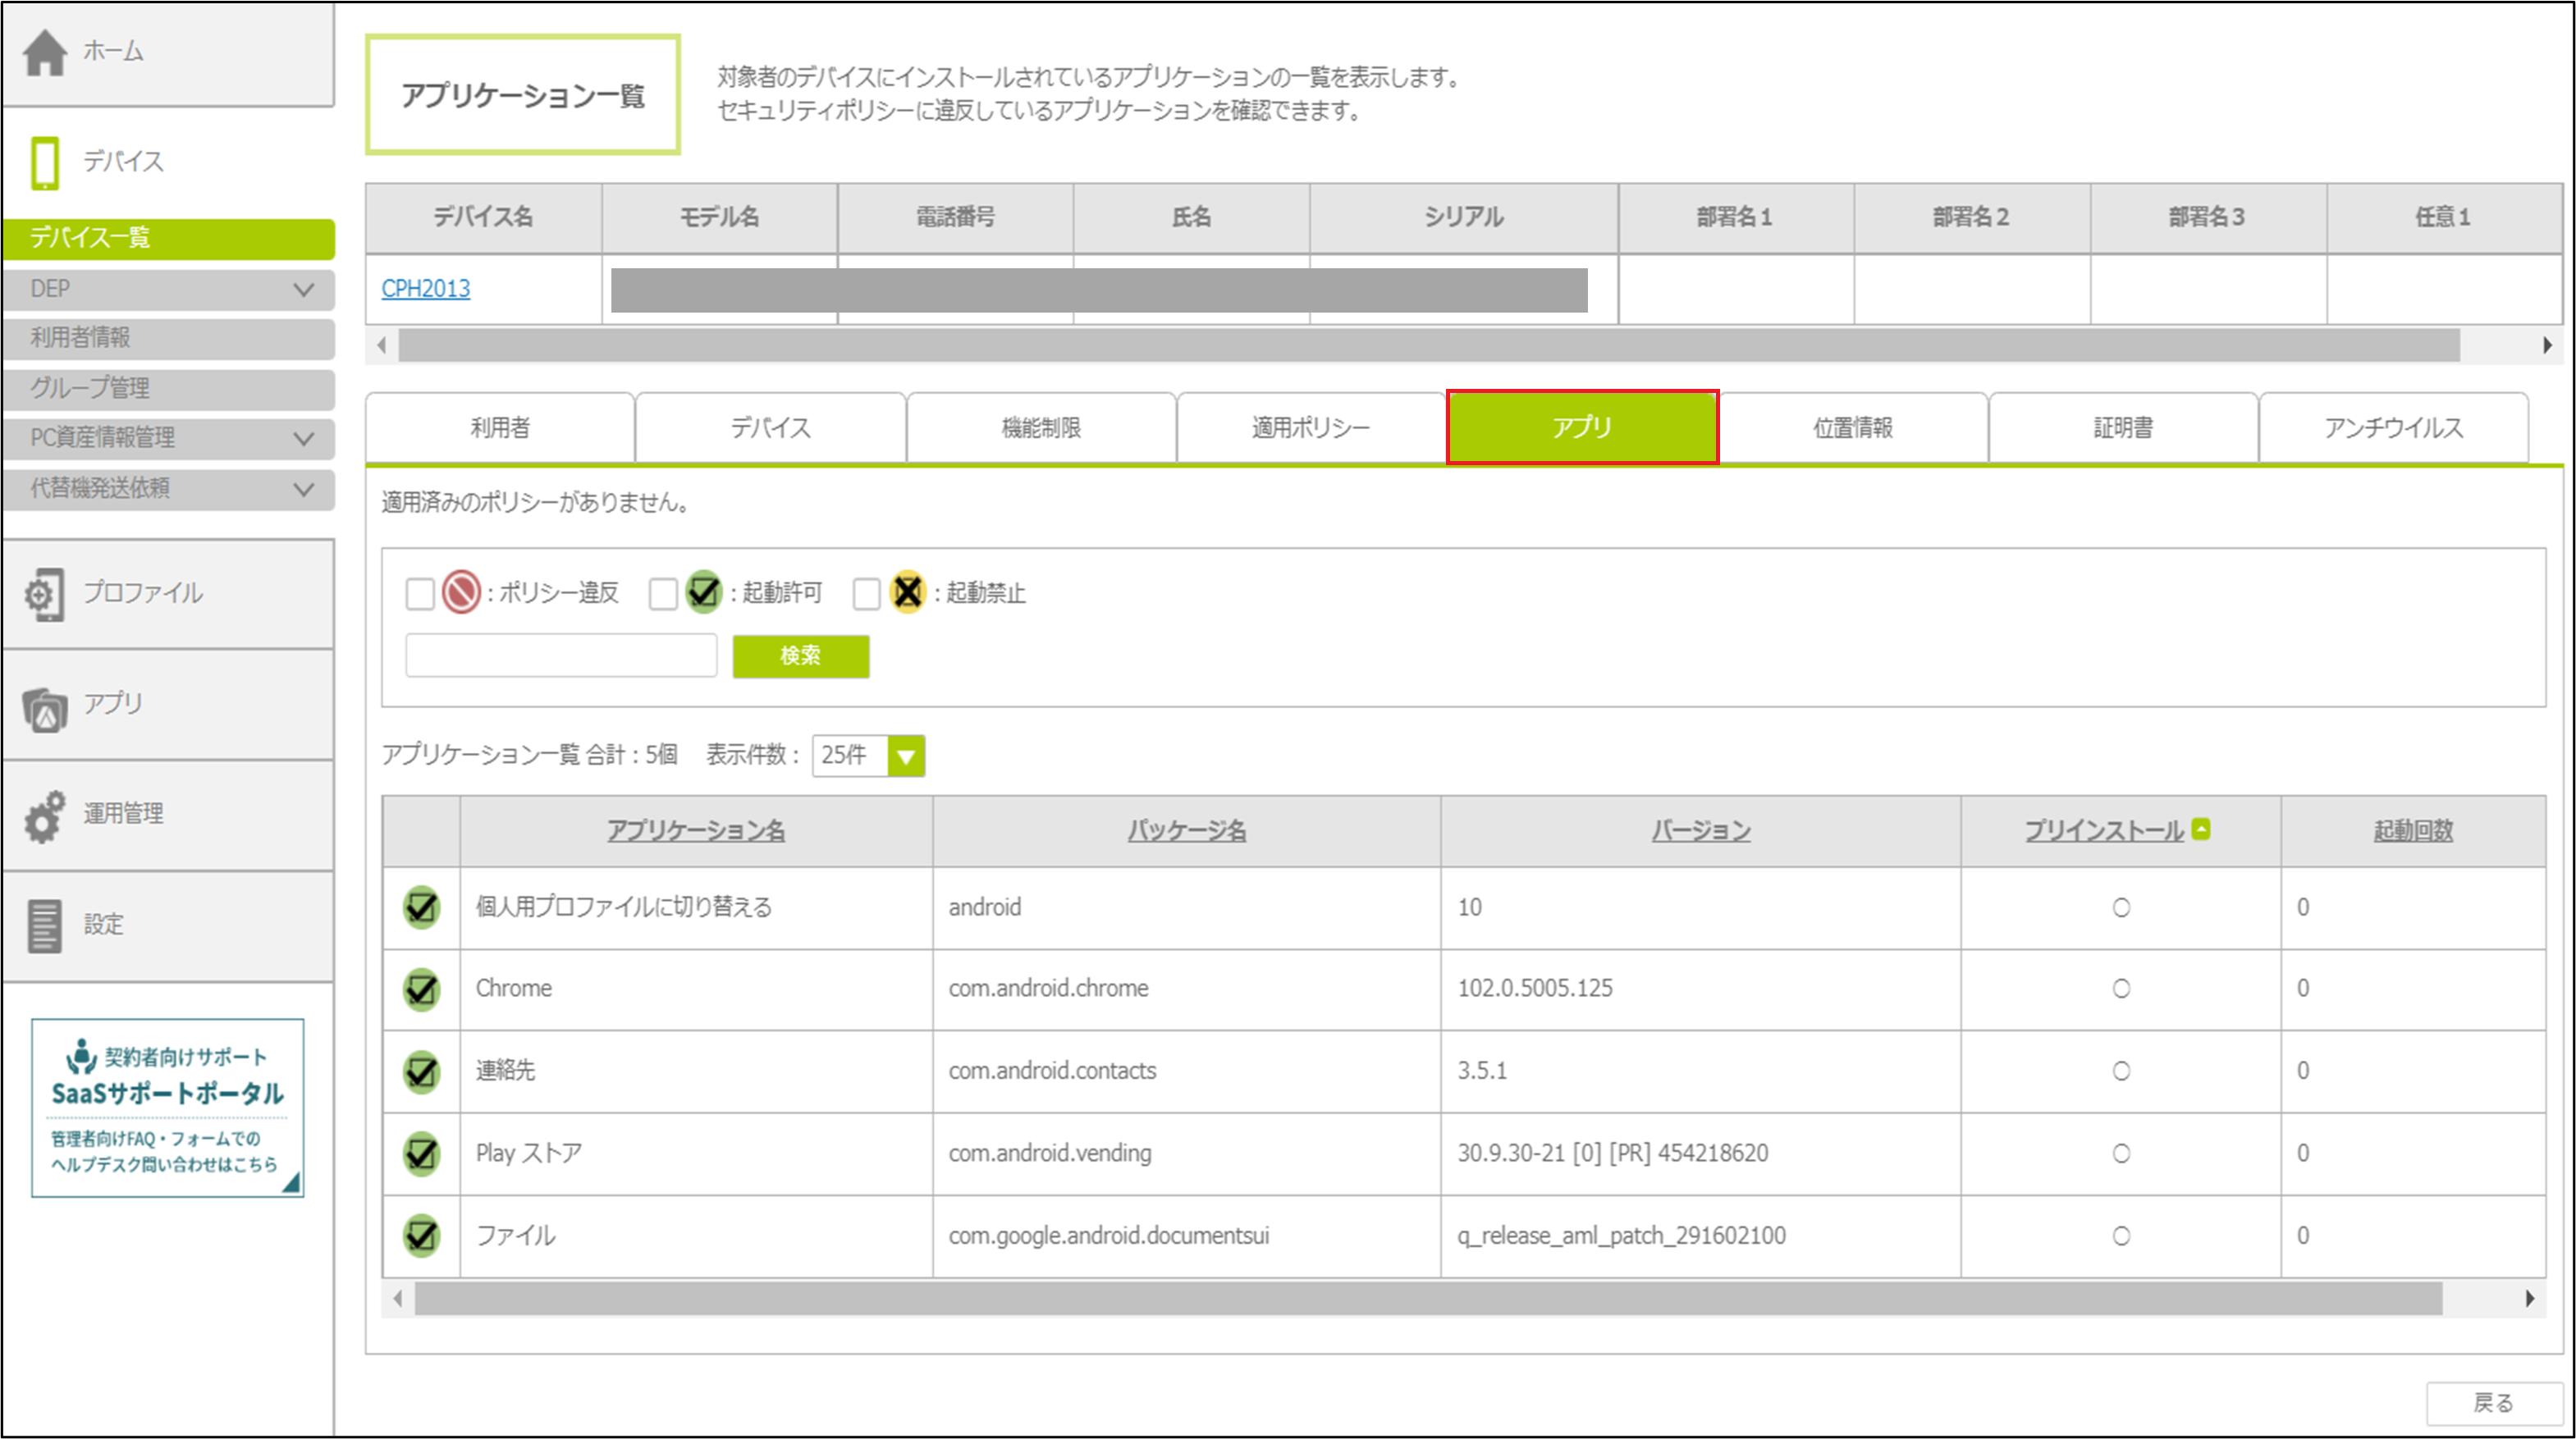
Task: Switch to the 位置情報 tab
Action: [x=1852, y=428]
